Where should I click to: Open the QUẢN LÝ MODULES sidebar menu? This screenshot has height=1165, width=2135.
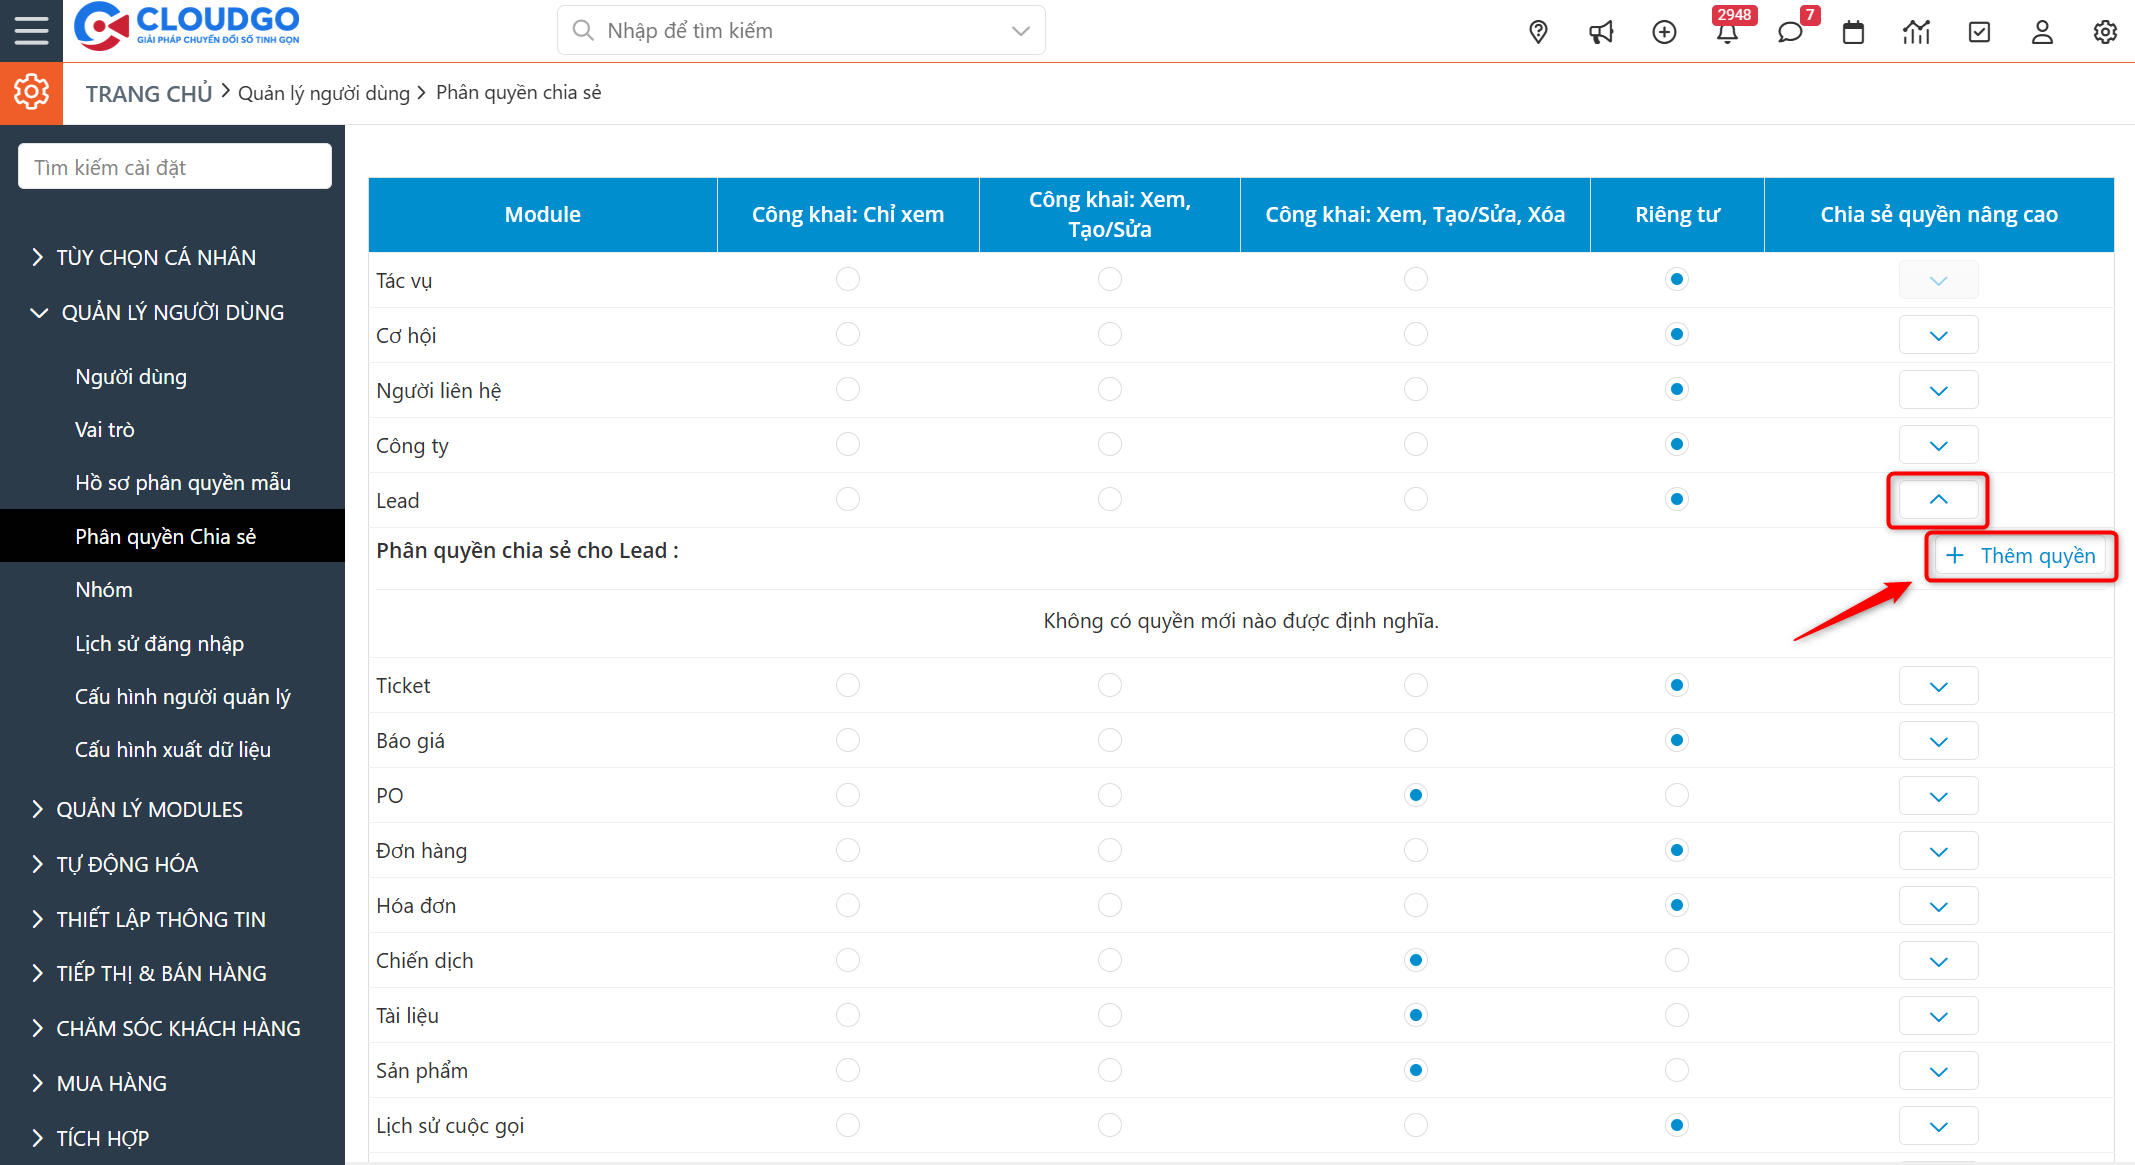150,808
